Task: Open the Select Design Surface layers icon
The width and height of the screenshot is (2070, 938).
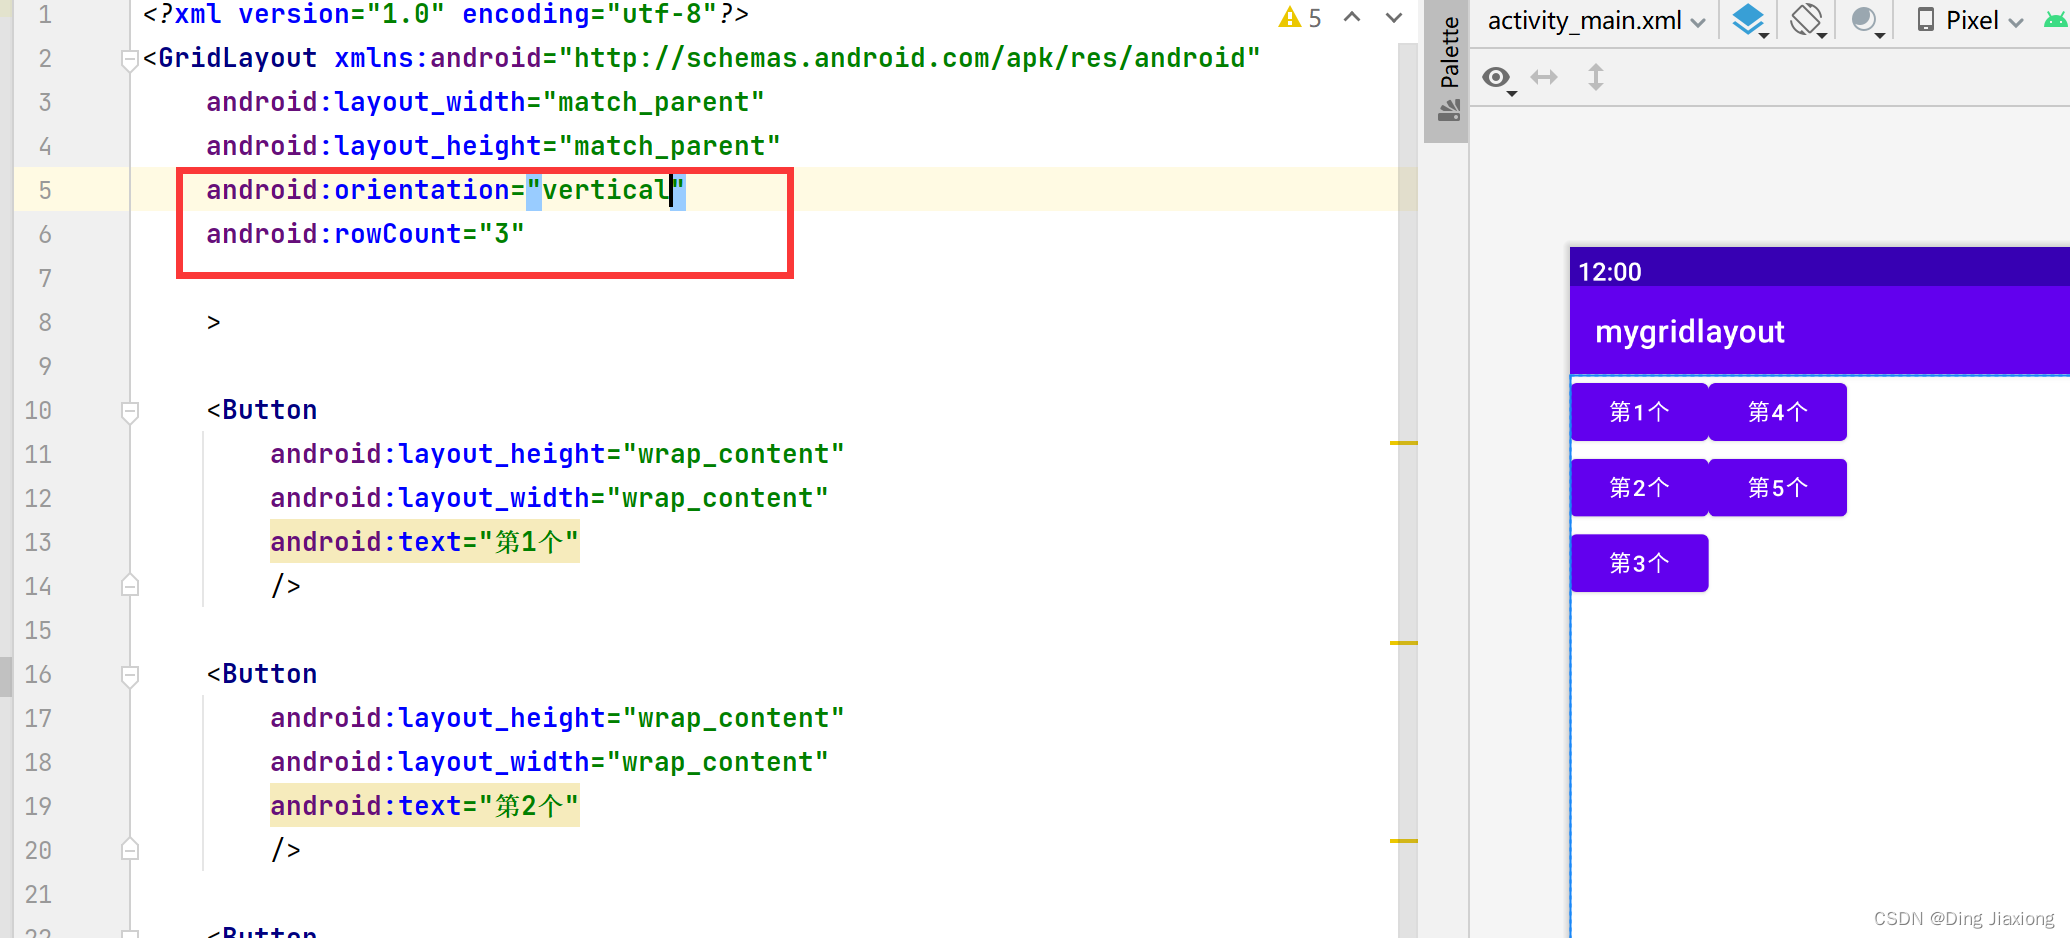Action: pos(1750,21)
